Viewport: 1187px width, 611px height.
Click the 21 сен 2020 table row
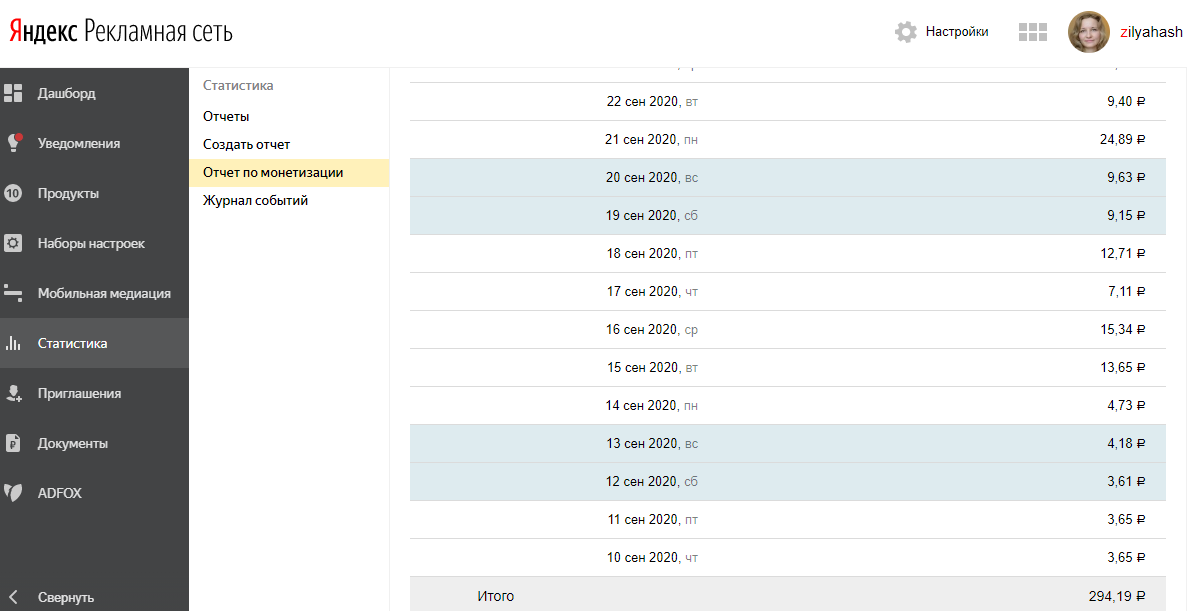point(787,139)
